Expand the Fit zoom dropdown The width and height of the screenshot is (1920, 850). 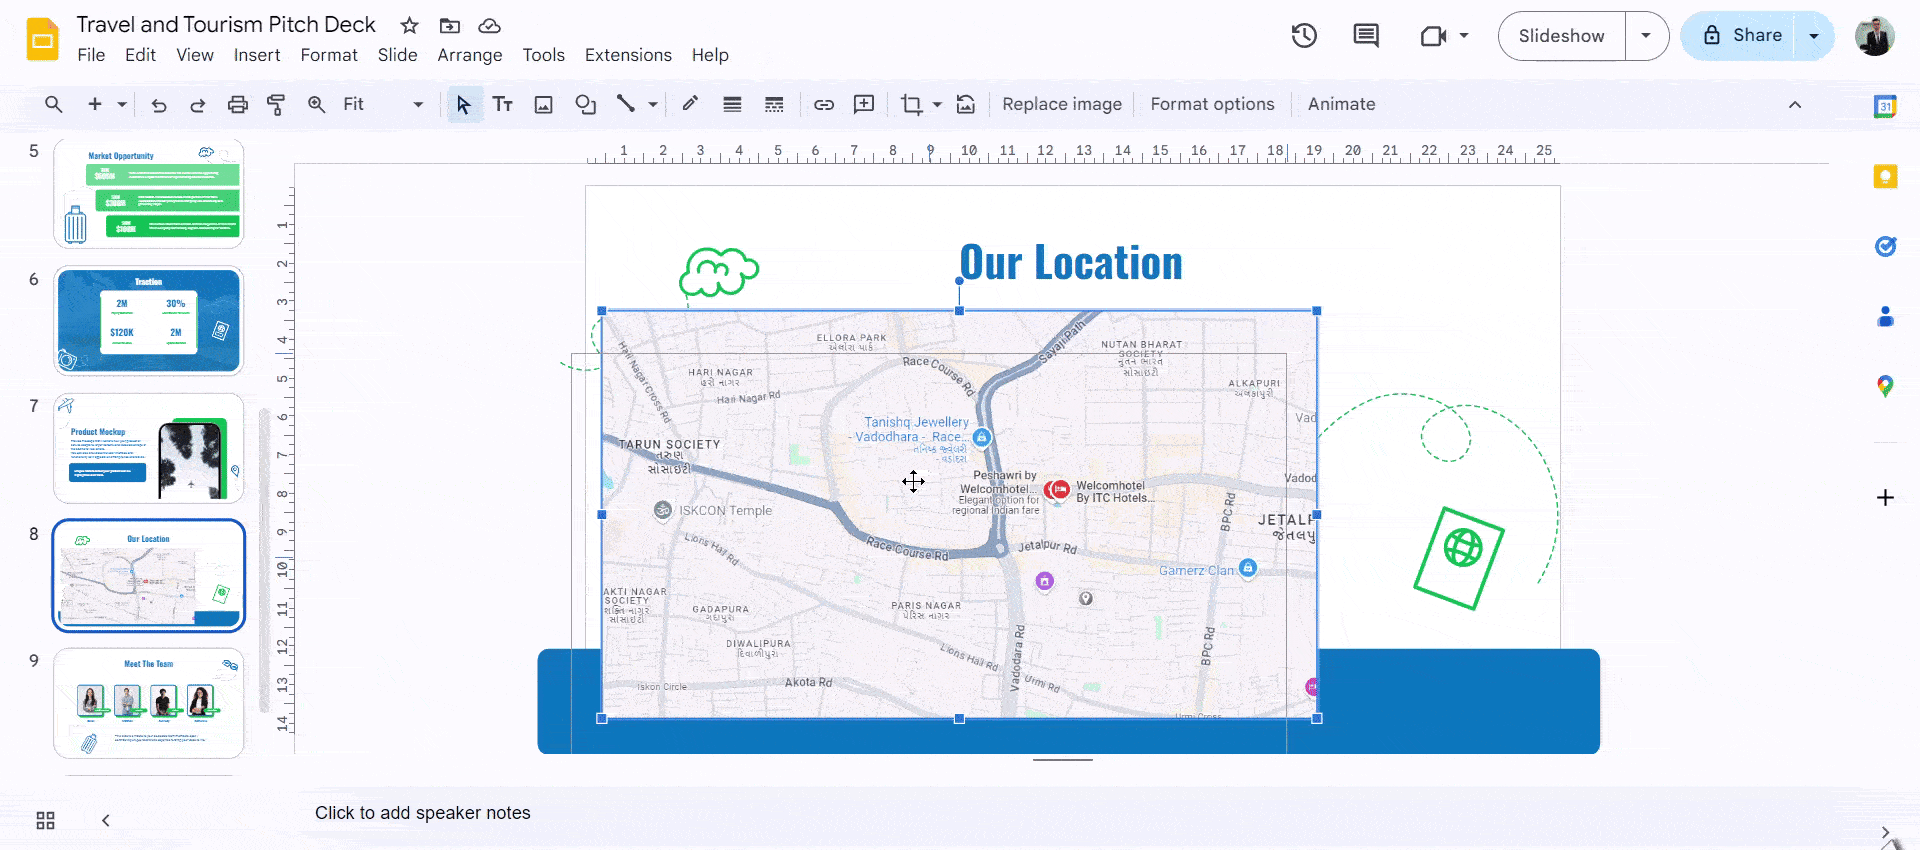(417, 105)
